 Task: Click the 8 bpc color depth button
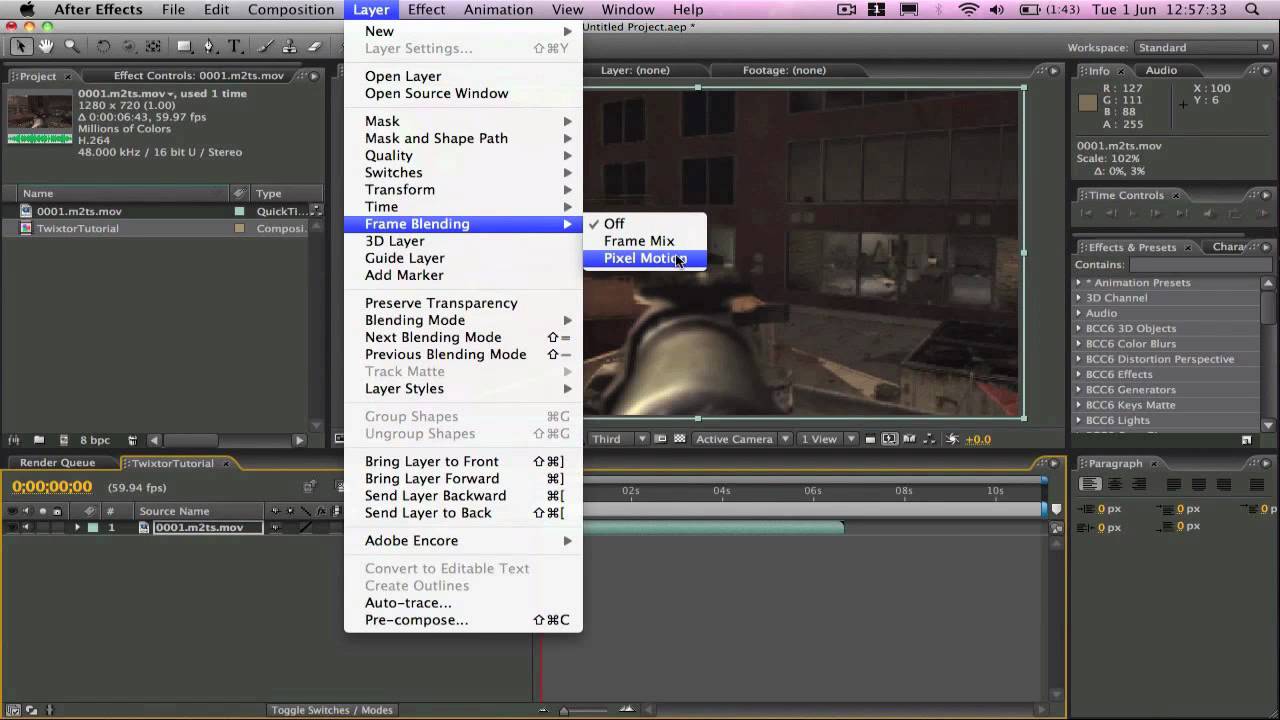(95, 440)
